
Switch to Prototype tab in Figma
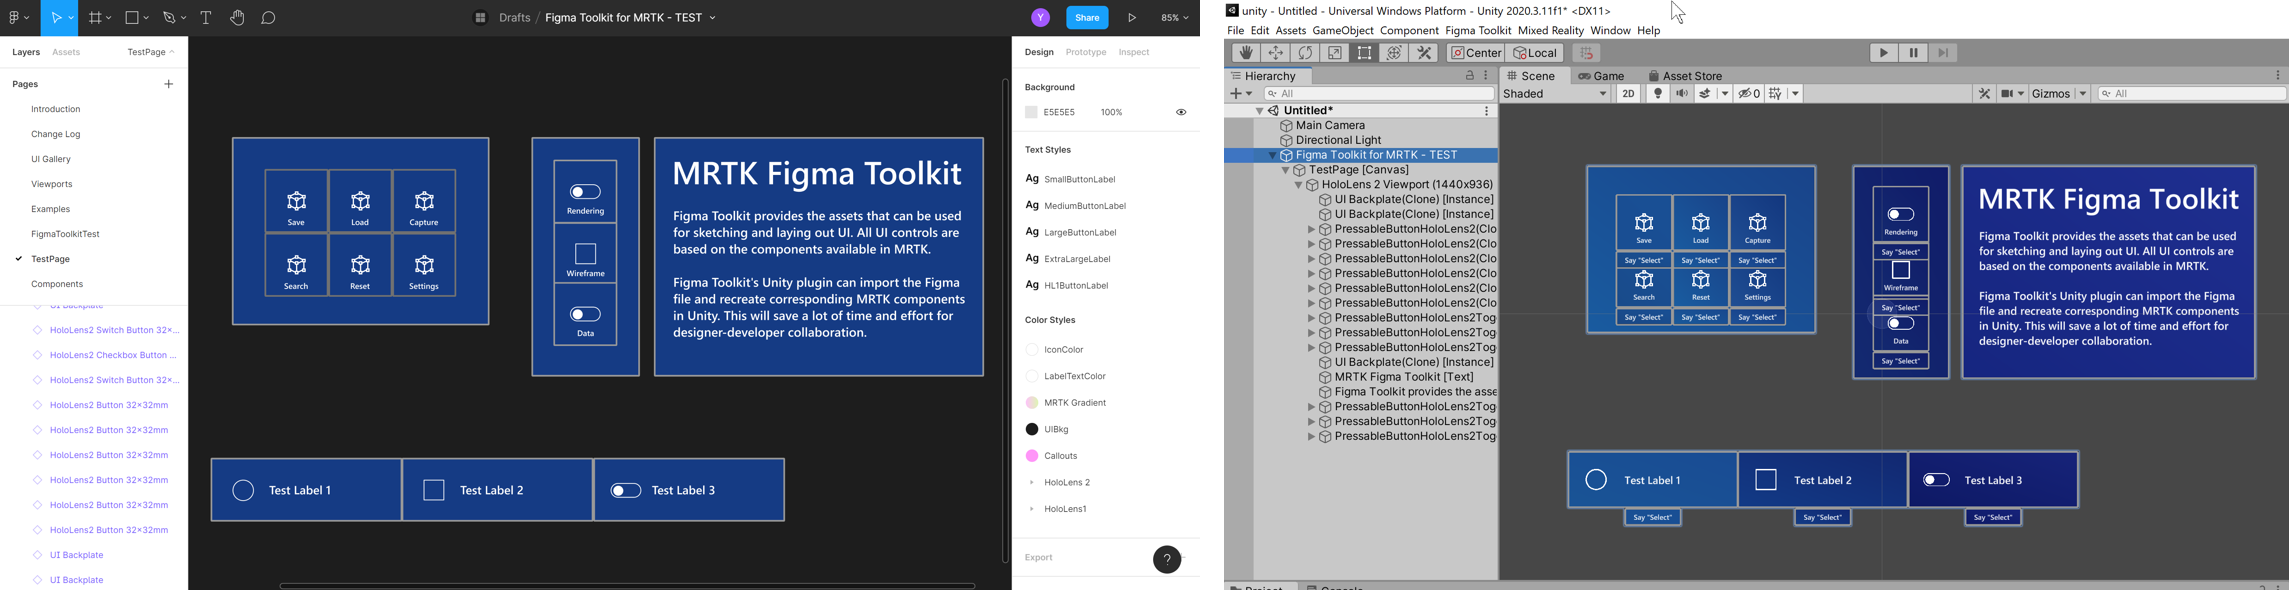[1086, 52]
